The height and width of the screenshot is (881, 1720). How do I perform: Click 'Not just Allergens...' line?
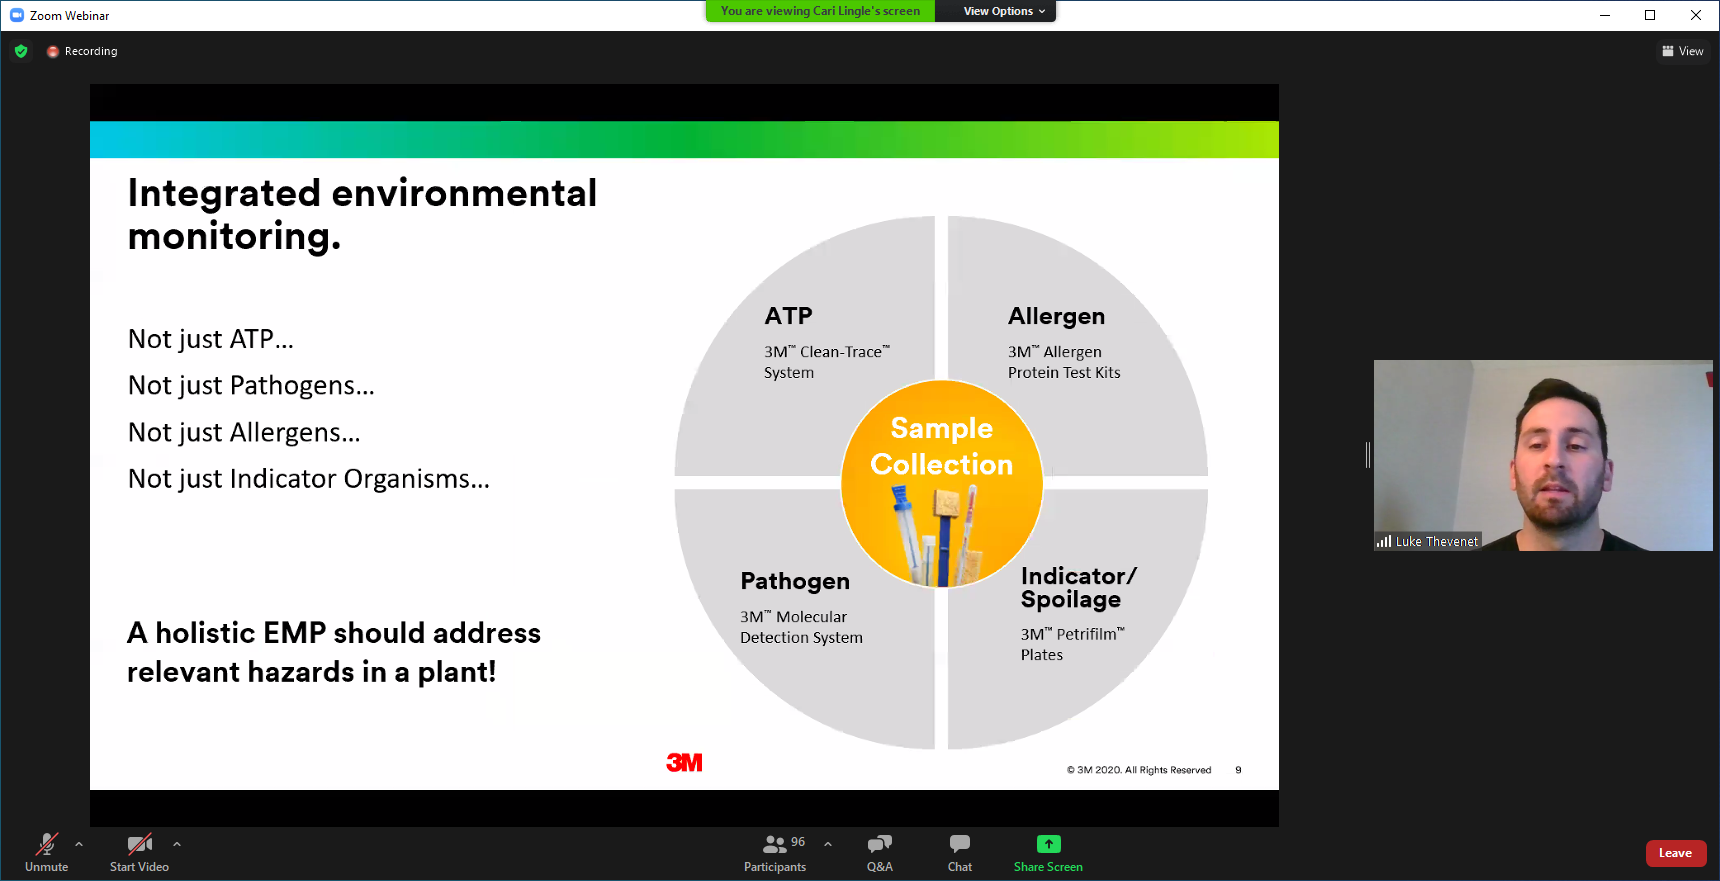(244, 432)
